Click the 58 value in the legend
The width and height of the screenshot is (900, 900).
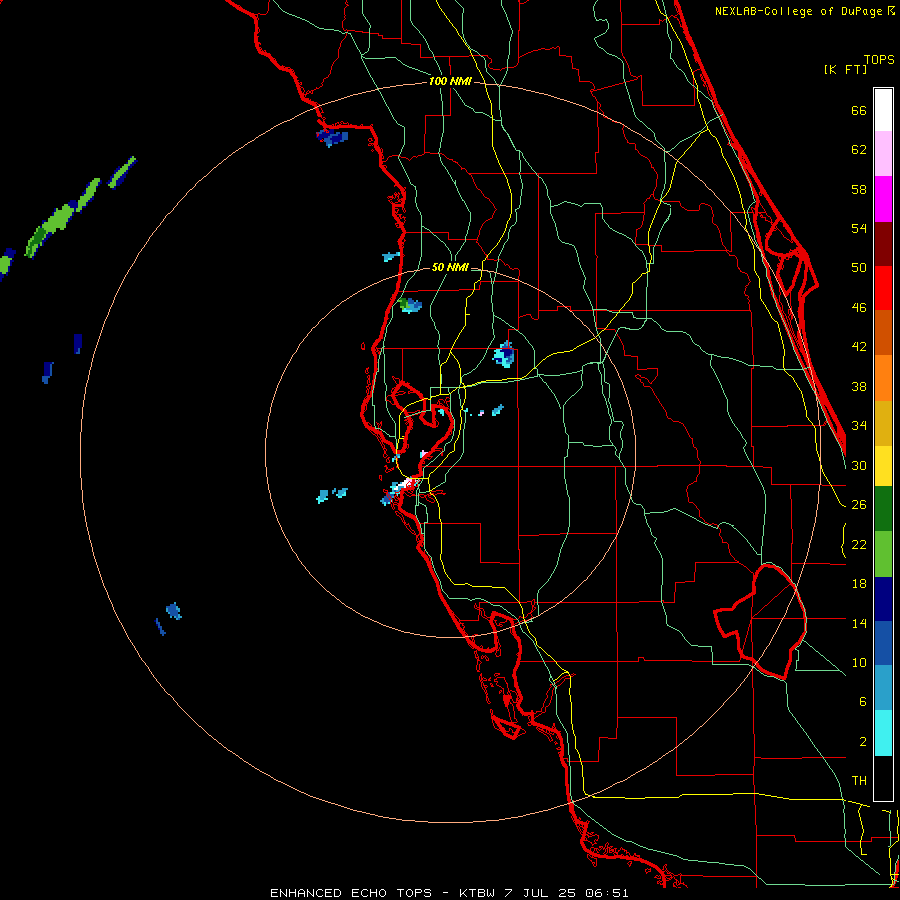point(859,189)
